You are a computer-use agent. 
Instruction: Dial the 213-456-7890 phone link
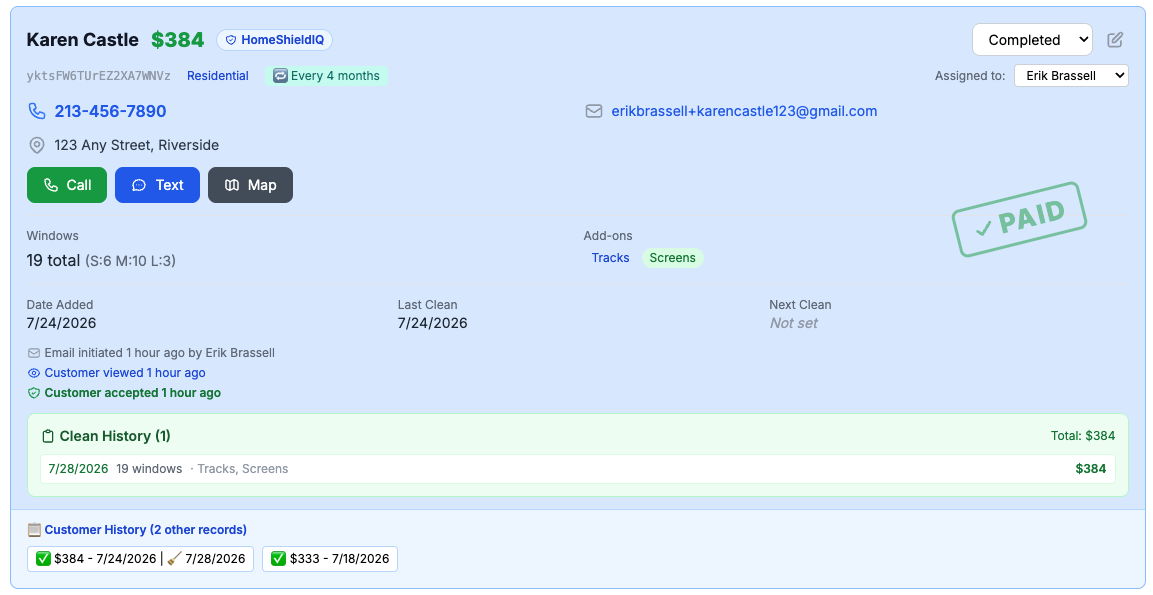tap(110, 111)
